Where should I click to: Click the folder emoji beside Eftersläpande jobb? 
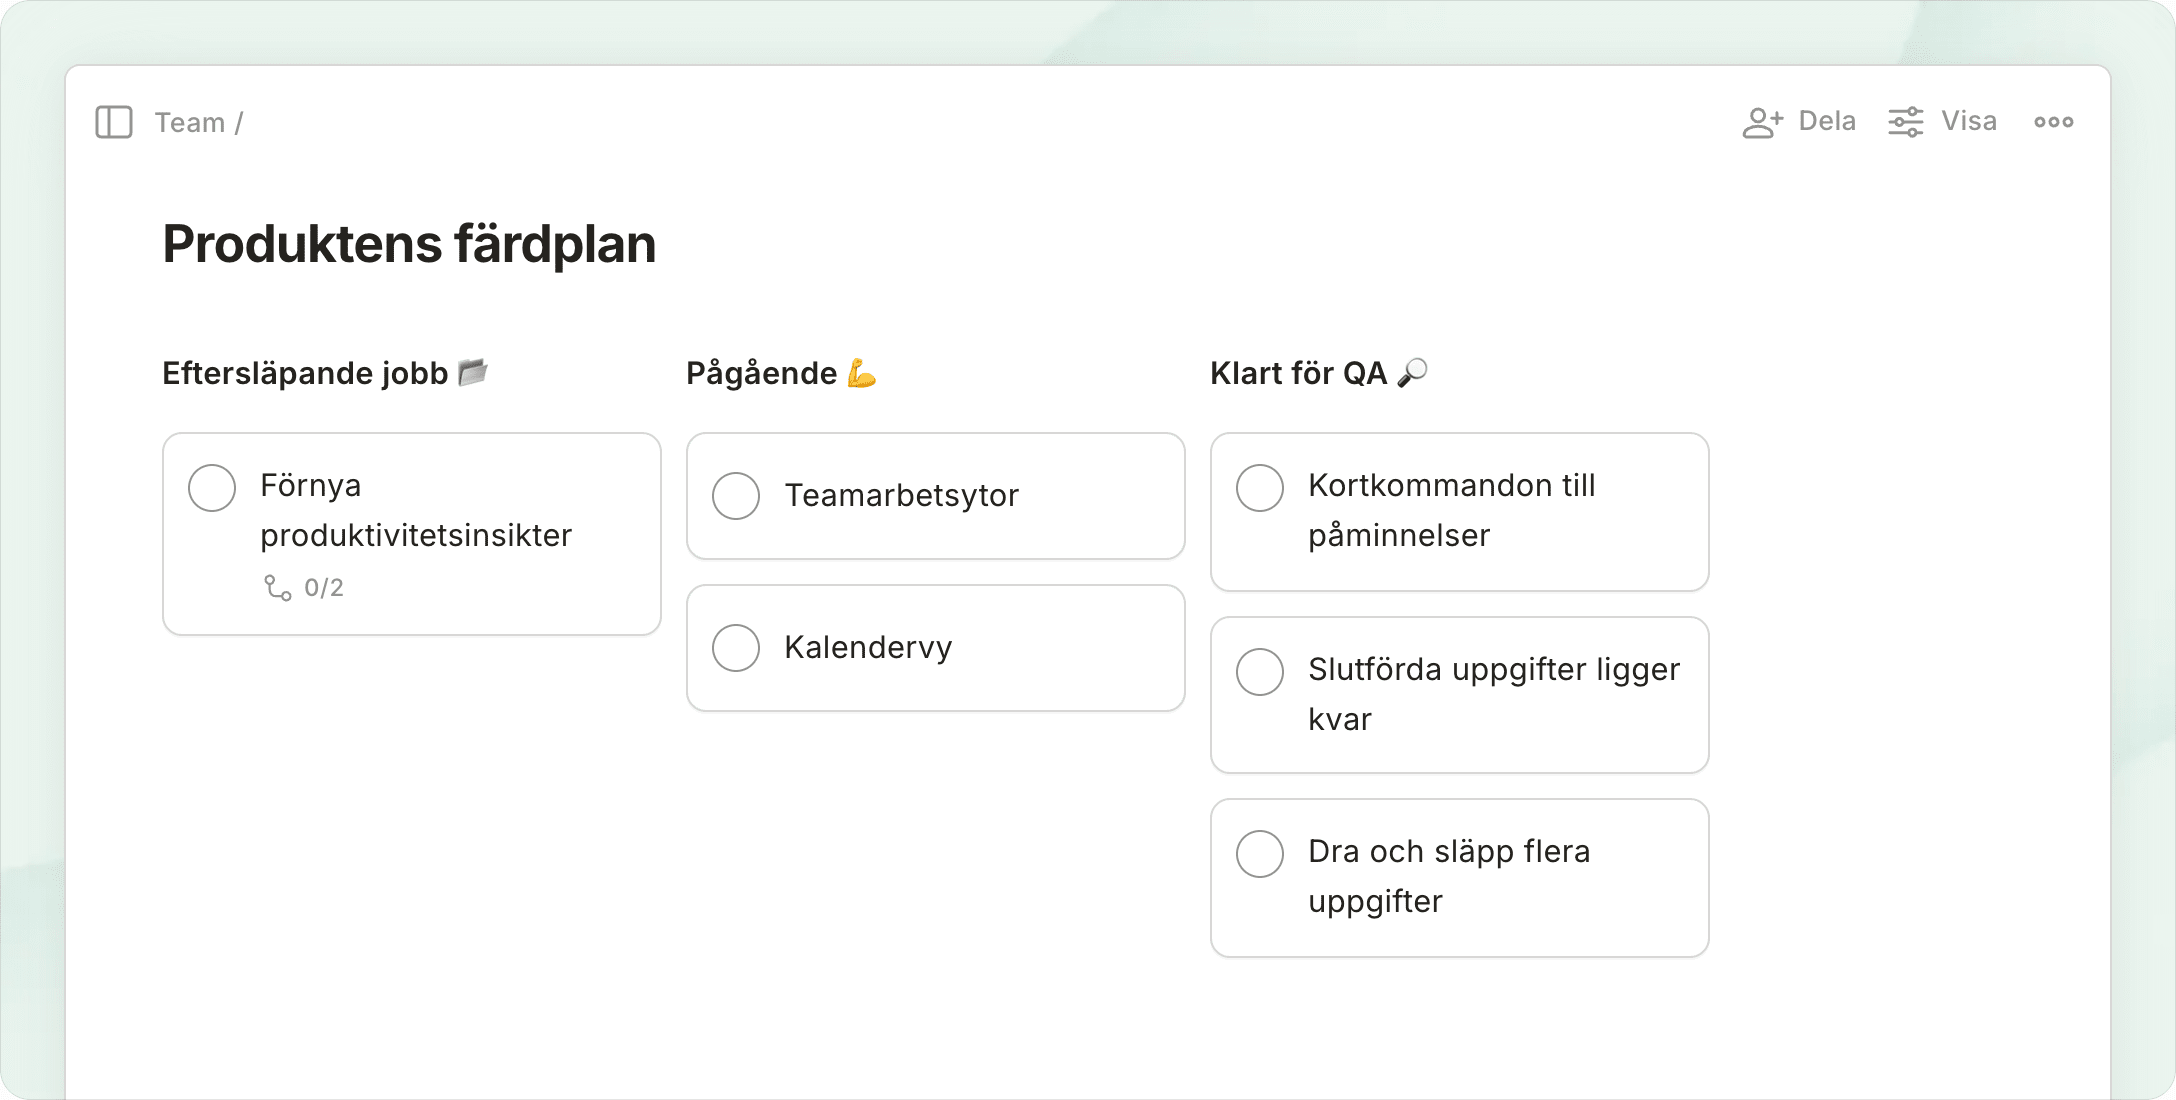tap(472, 373)
